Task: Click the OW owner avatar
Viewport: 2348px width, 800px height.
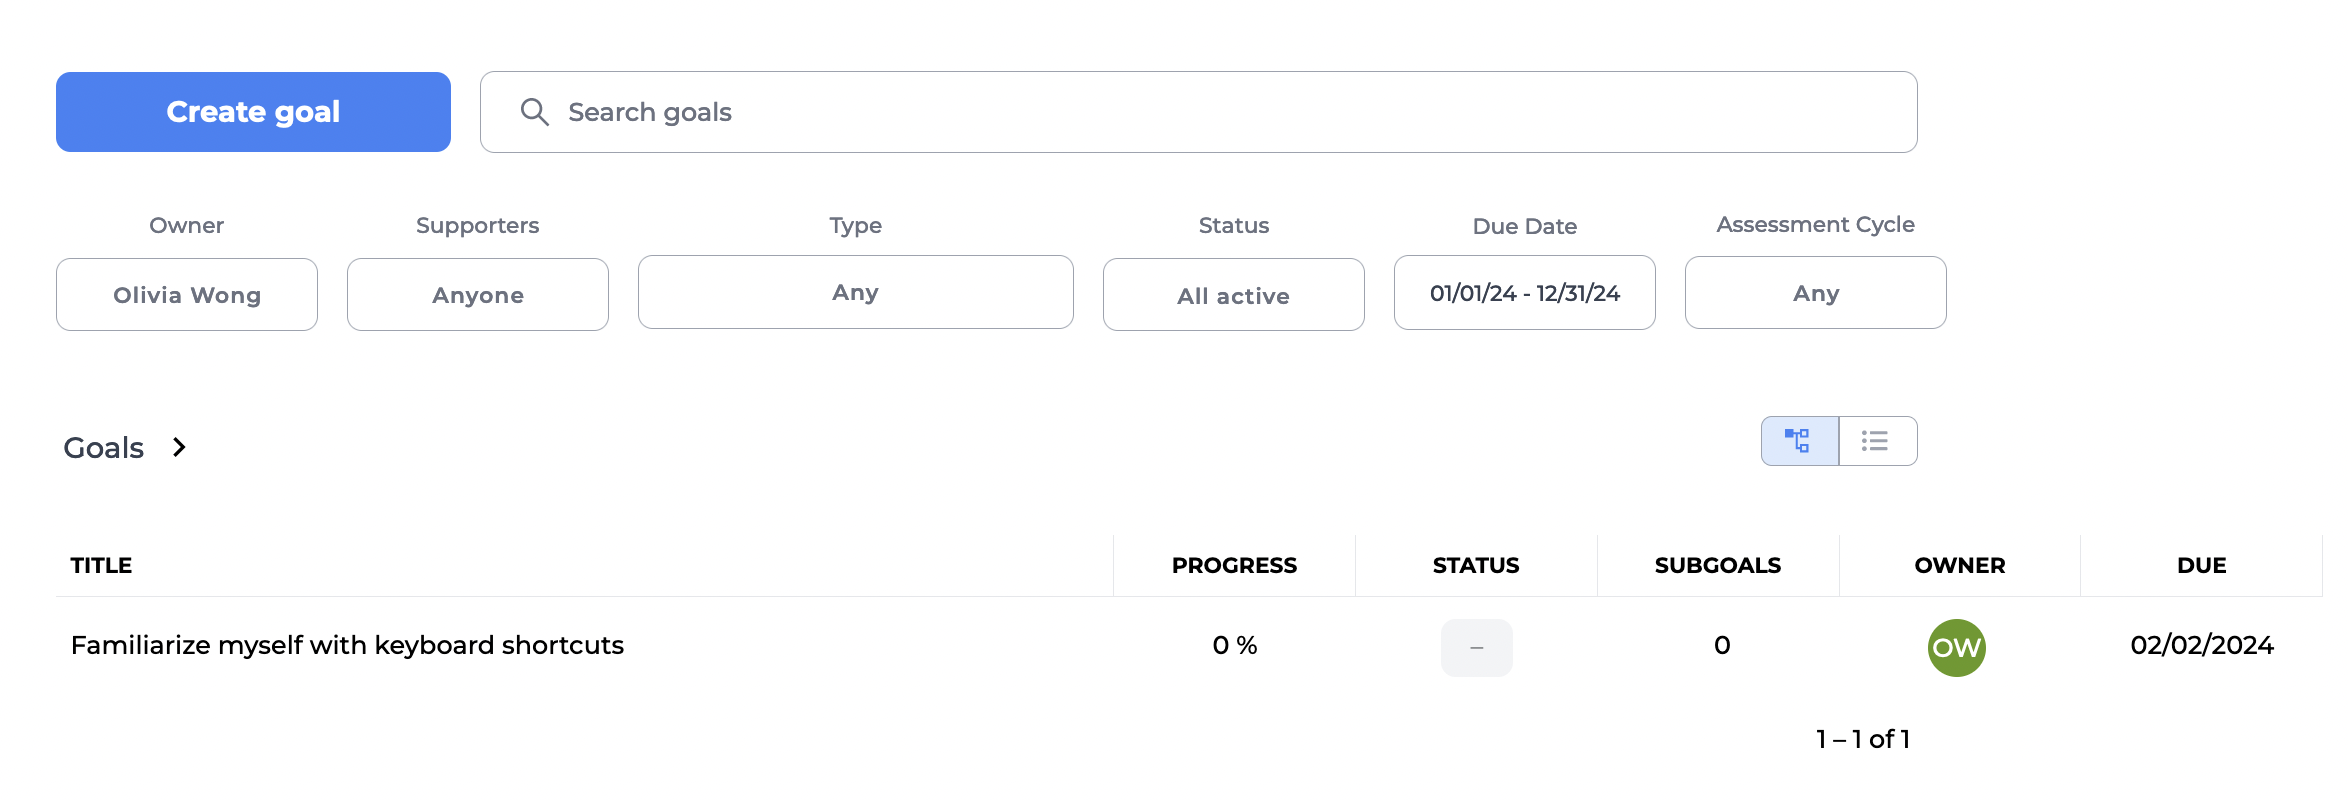Action: click(1956, 648)
